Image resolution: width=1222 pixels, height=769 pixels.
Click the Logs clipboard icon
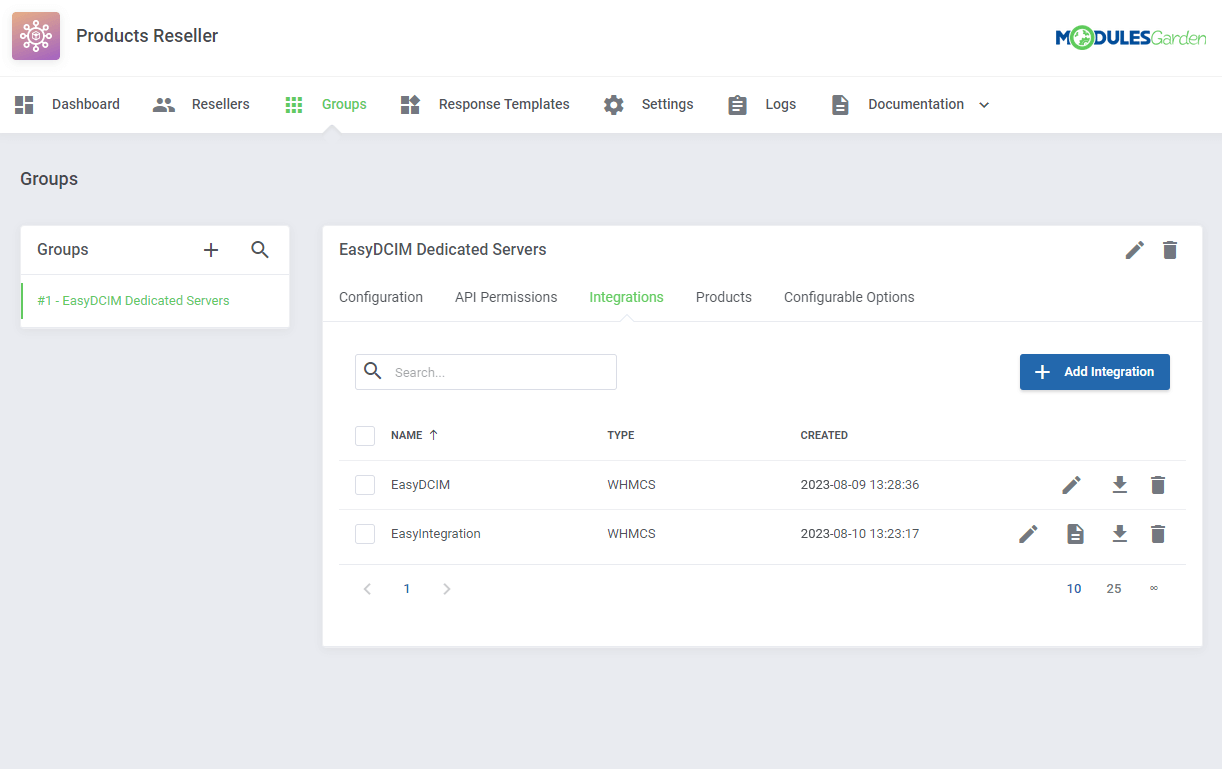pos(738,104)
